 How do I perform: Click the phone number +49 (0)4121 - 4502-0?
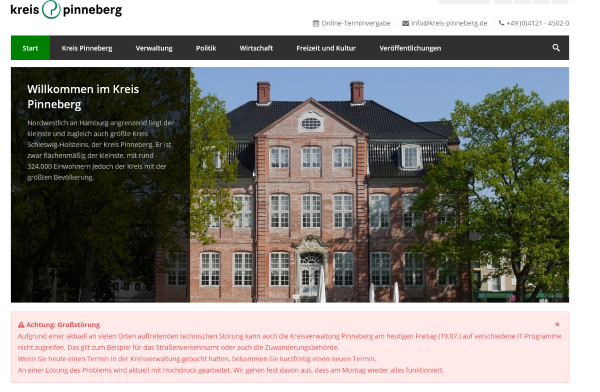[538, 23]
